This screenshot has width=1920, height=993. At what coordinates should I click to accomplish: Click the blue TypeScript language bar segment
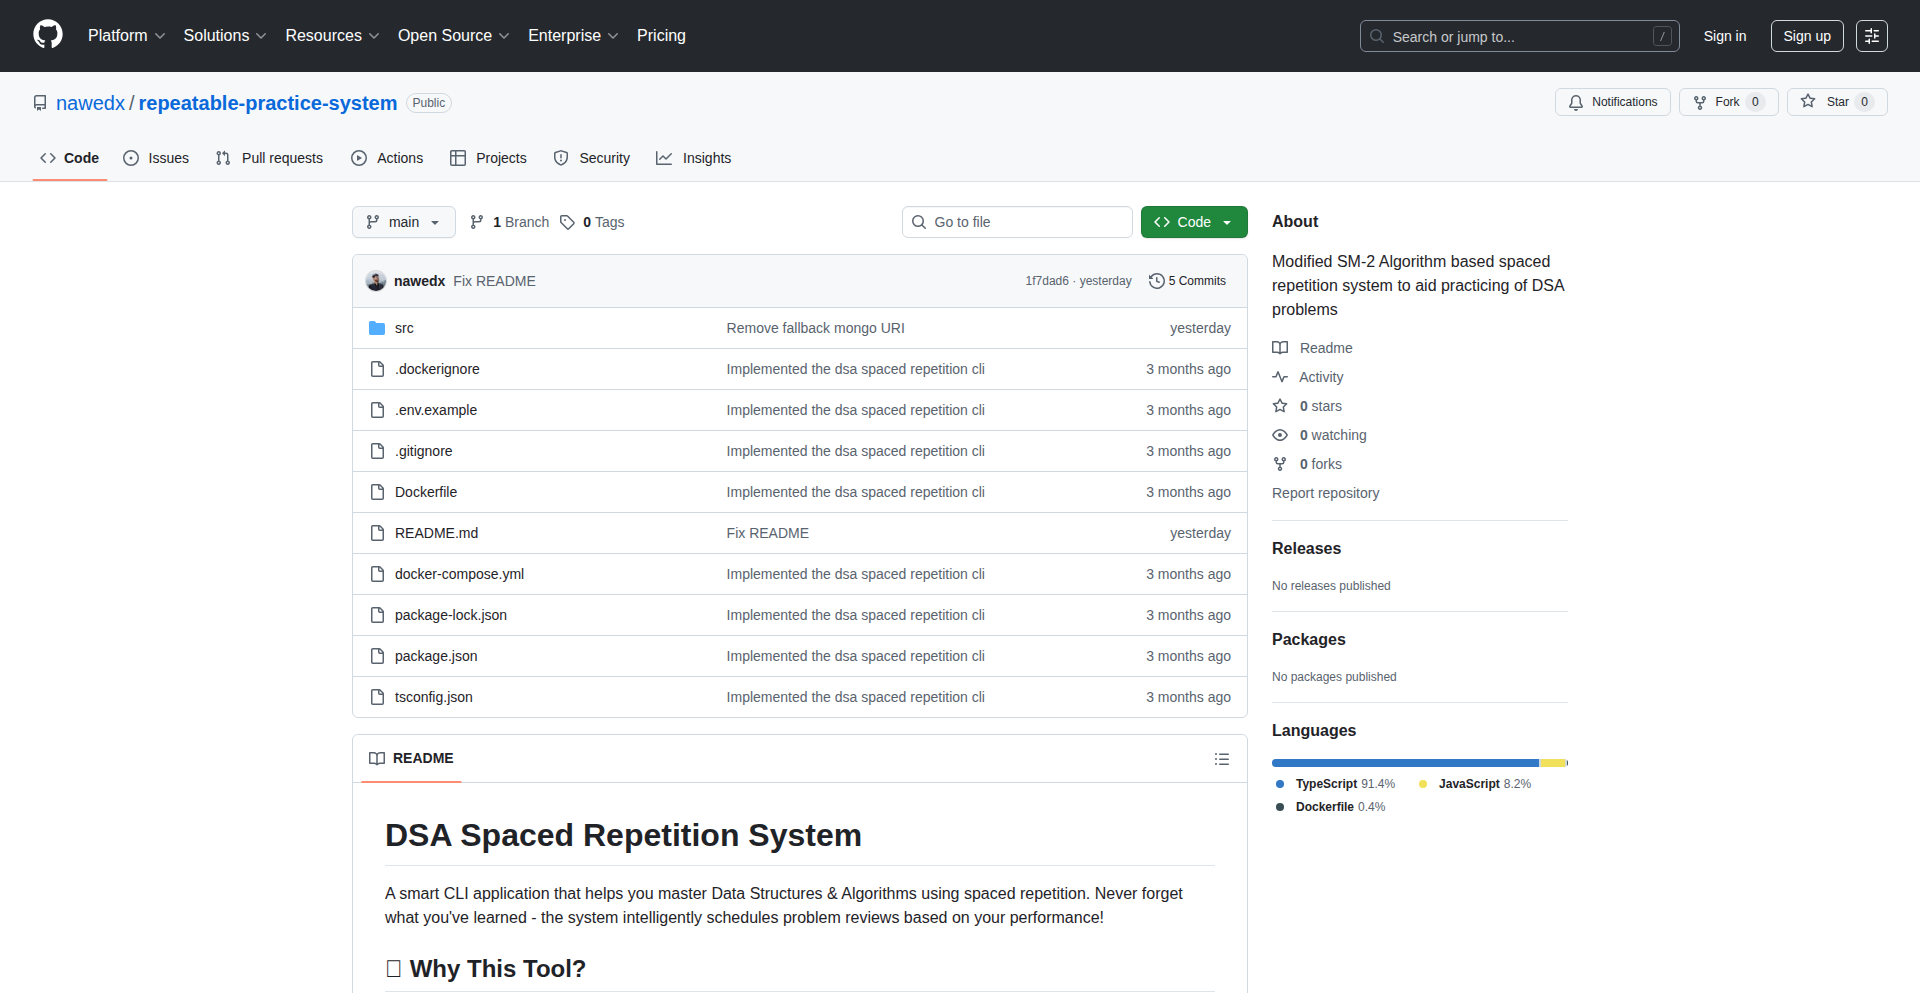coord(1404,763)
